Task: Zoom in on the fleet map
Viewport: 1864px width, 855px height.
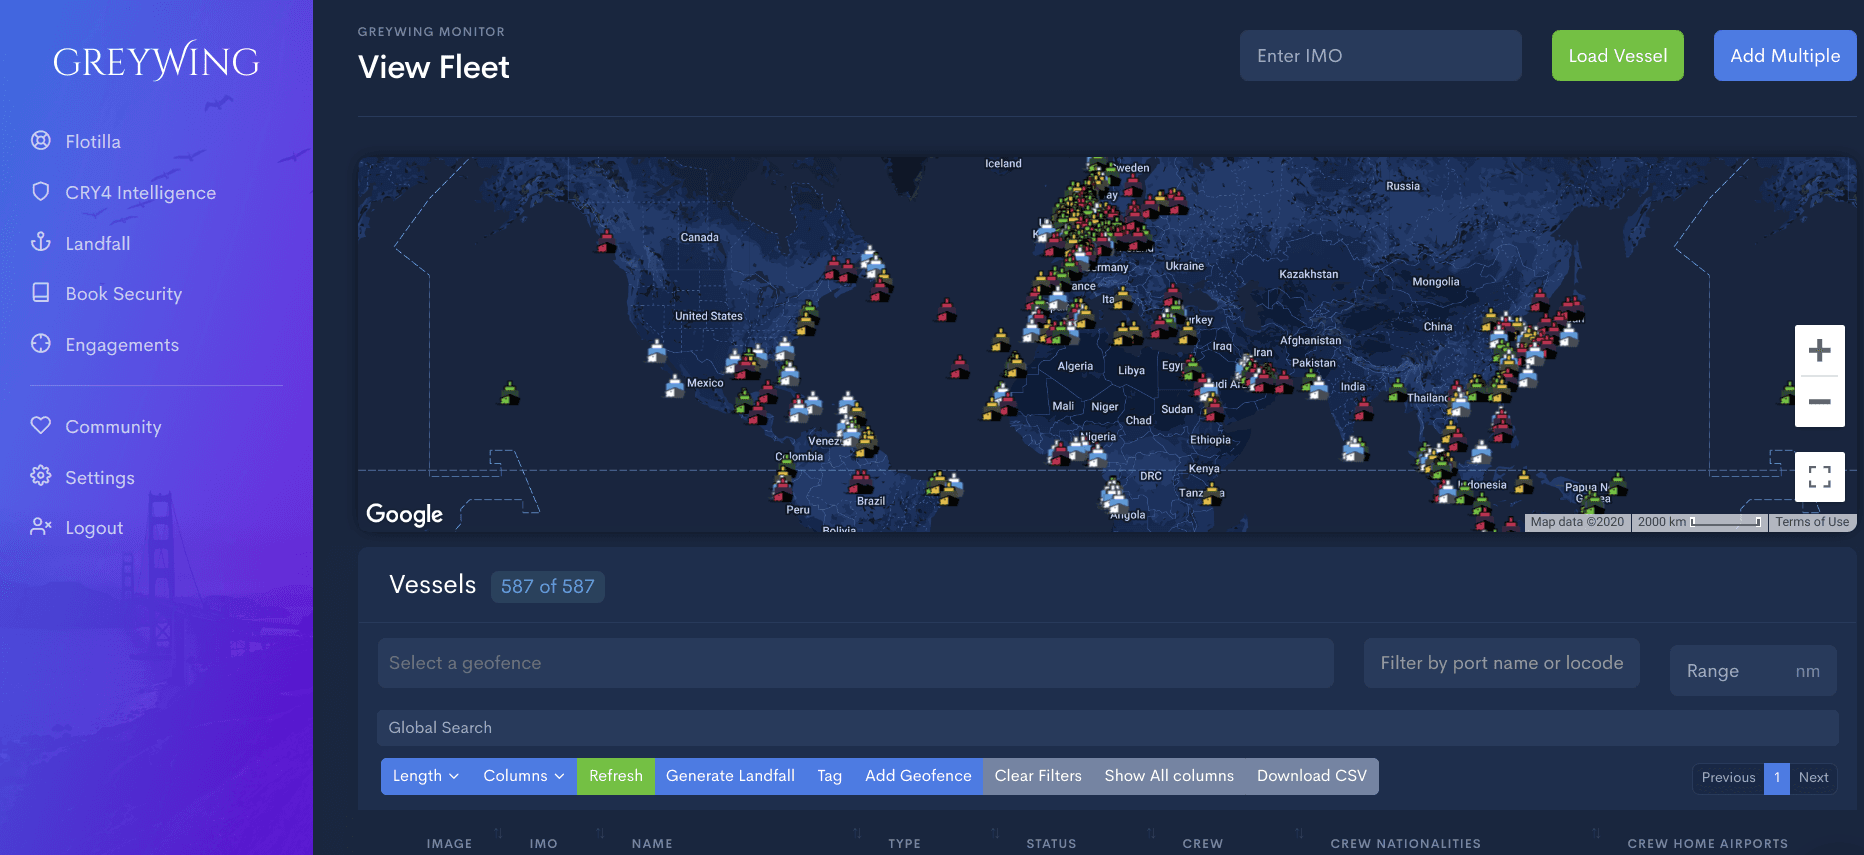Action: pos(1819,351)
